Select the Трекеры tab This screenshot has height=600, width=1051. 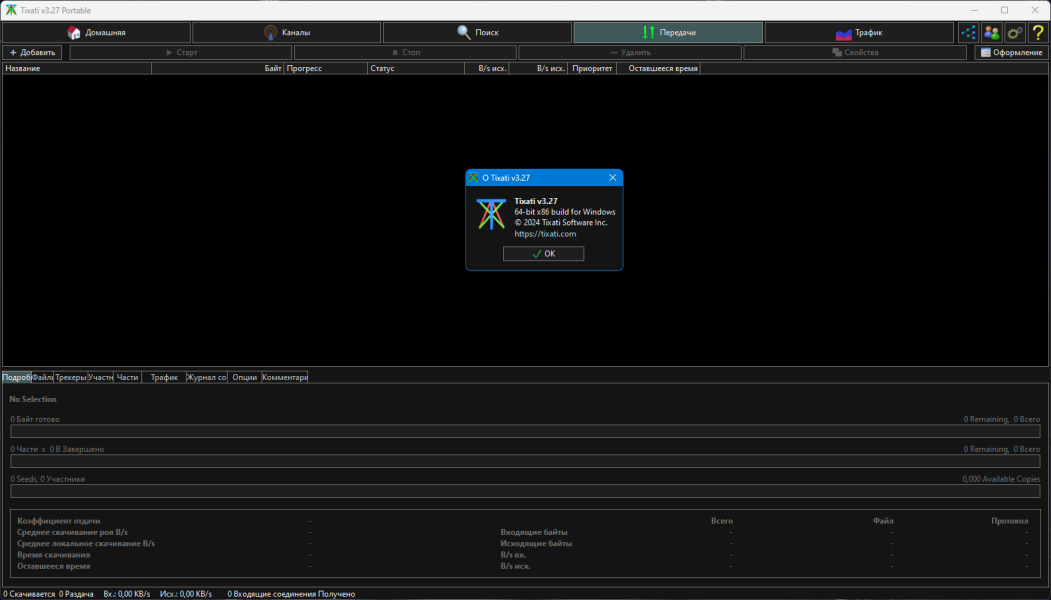70,377
